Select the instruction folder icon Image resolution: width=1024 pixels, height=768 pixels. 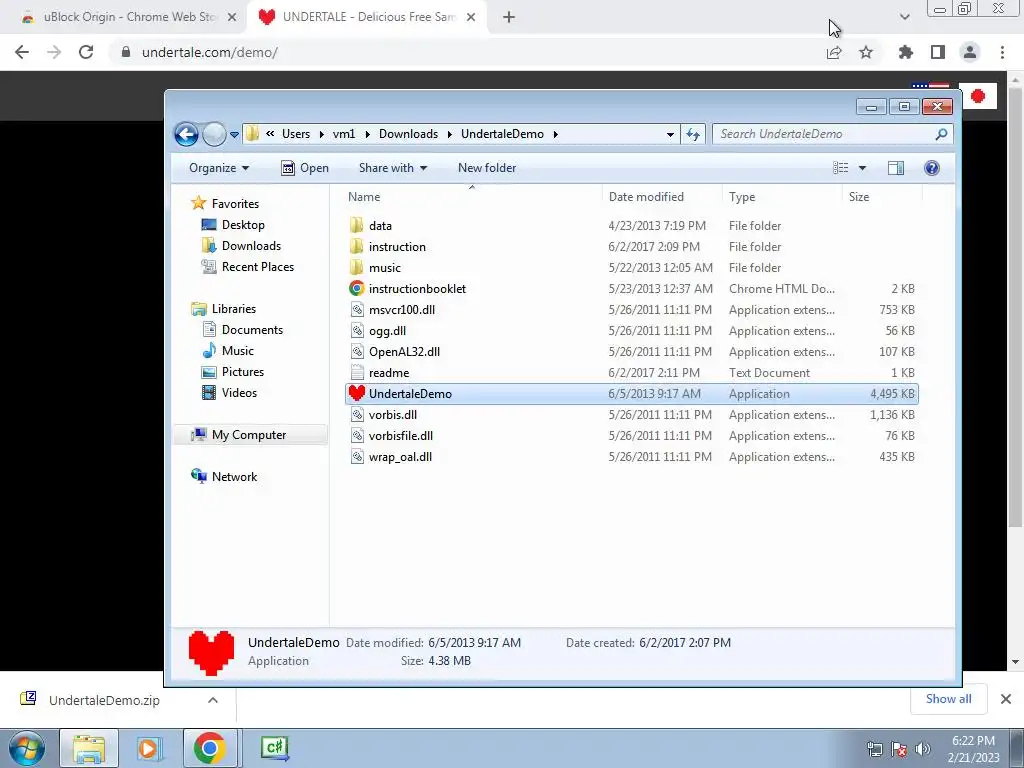pos(357,247)
